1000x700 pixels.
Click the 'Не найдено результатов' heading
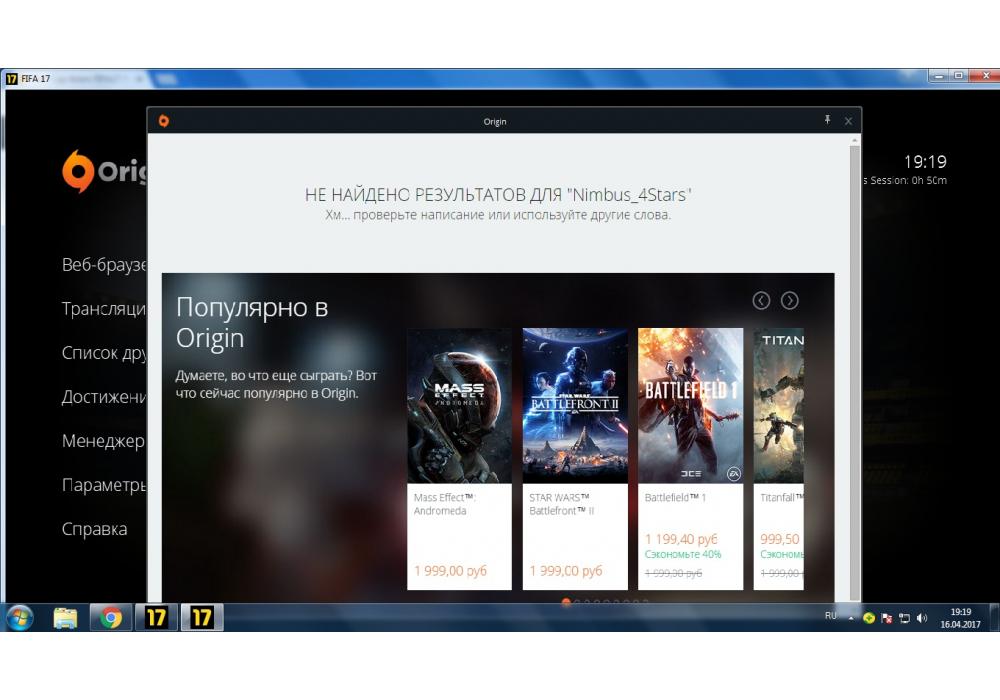(498, 194)
